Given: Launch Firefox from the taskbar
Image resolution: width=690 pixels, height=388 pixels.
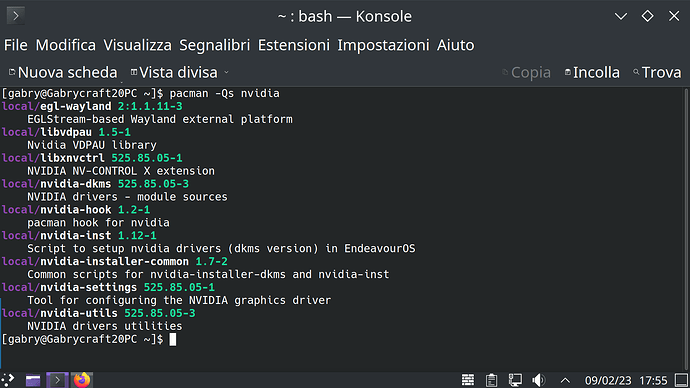Looking at the screenshot, I should pos(82,380).
